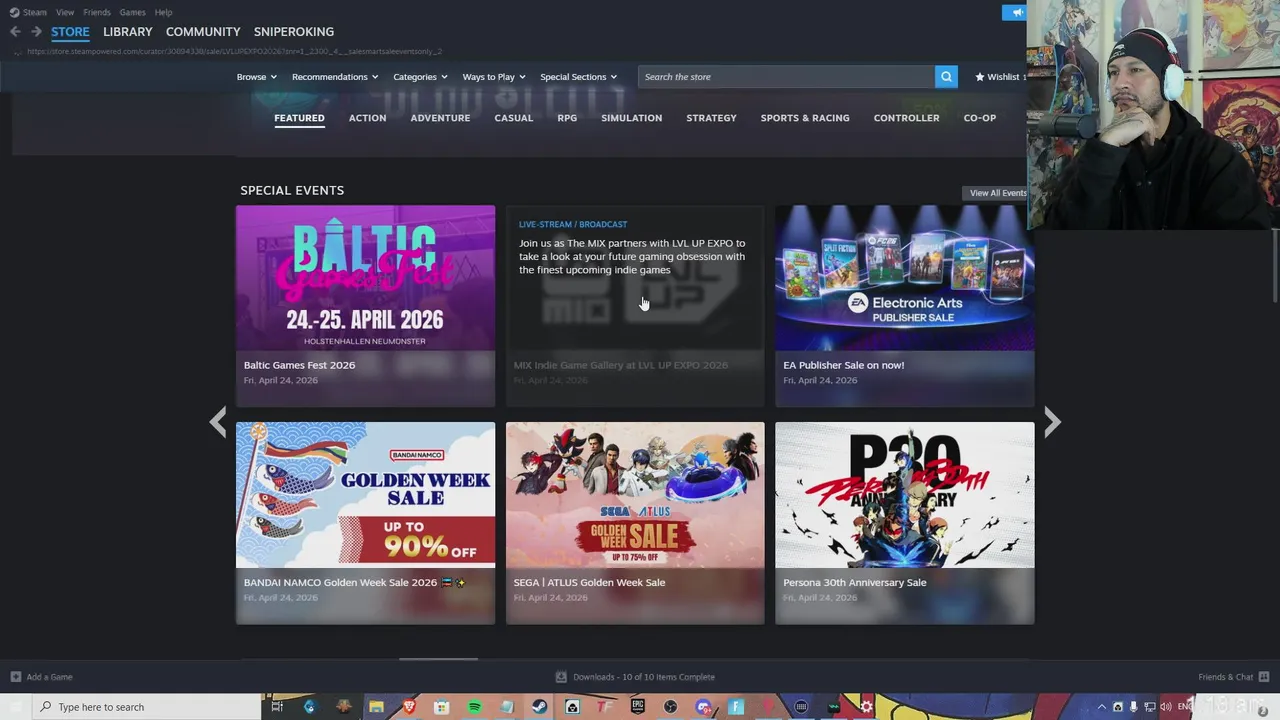Screen dimensions: 1280x720
Task: Click the store search magnifier button
Action: tap(946, 77)
